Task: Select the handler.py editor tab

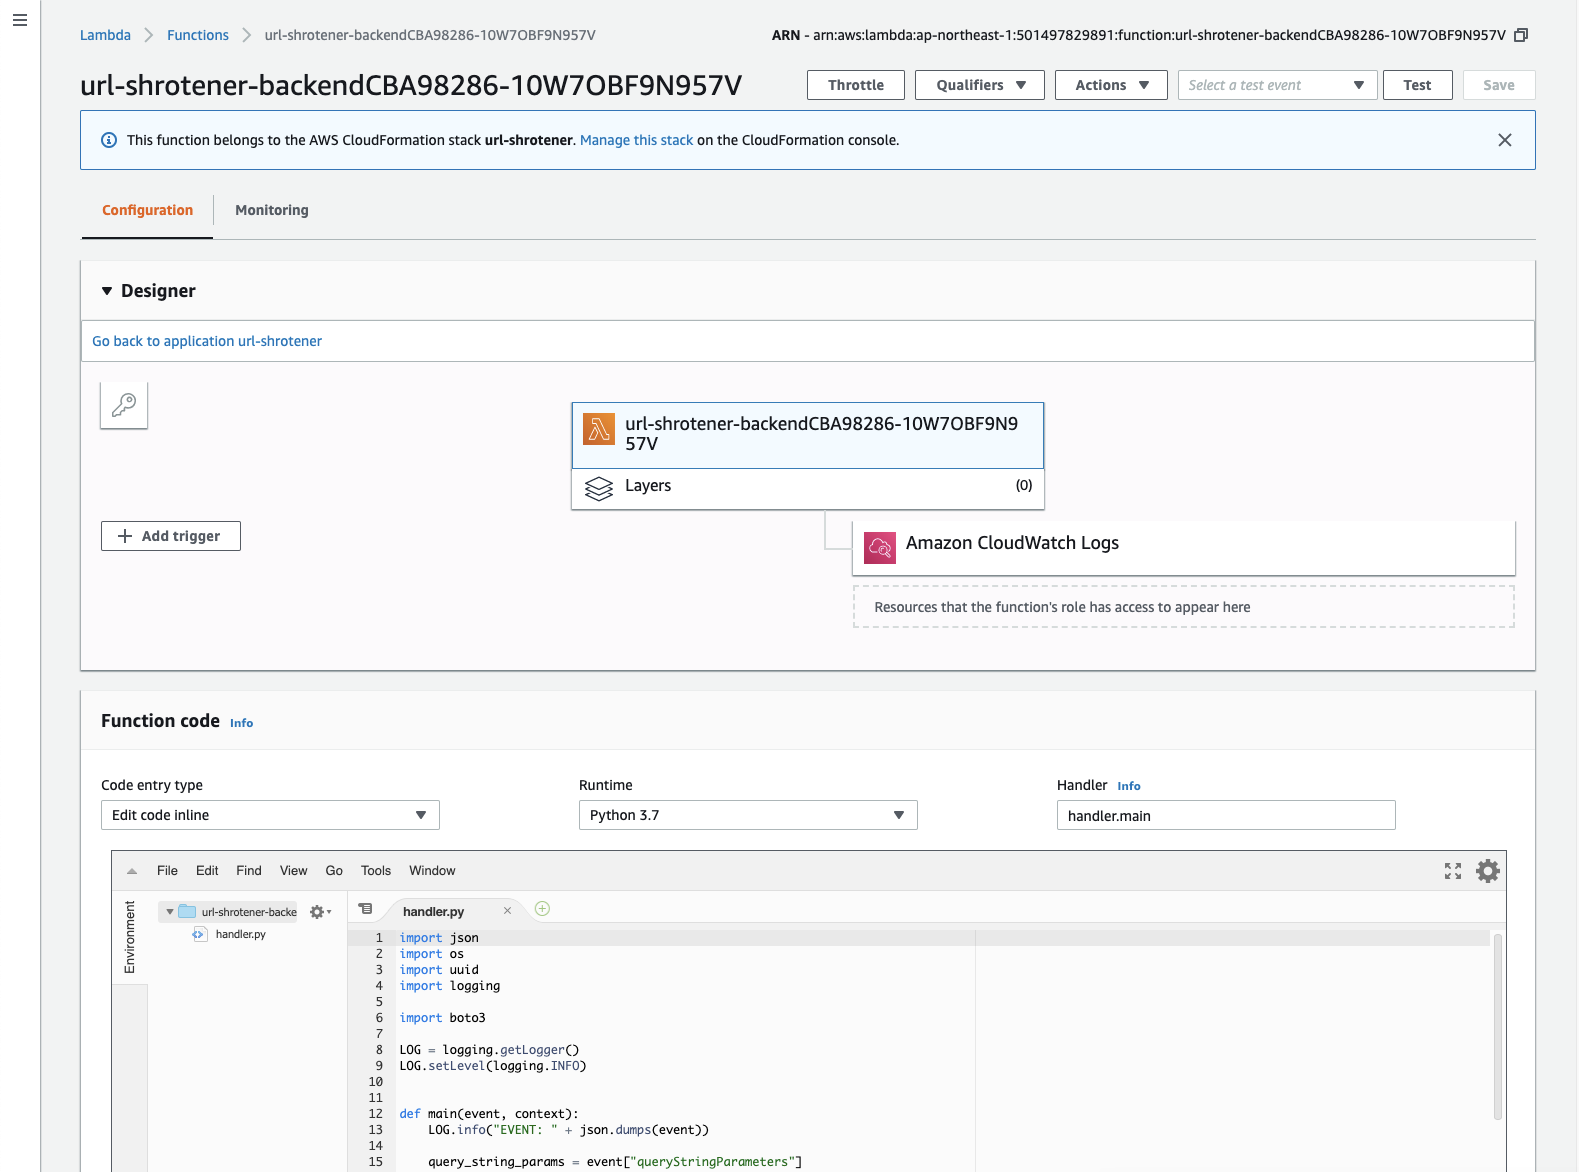Action: 433,911
